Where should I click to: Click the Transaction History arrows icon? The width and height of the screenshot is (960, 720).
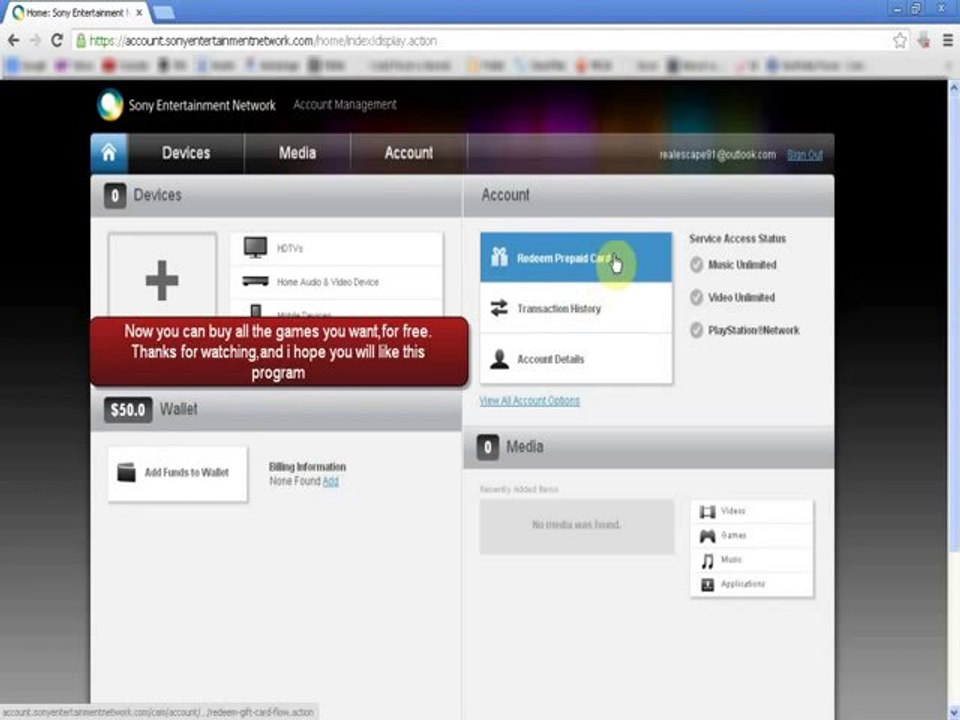[499, 308]
